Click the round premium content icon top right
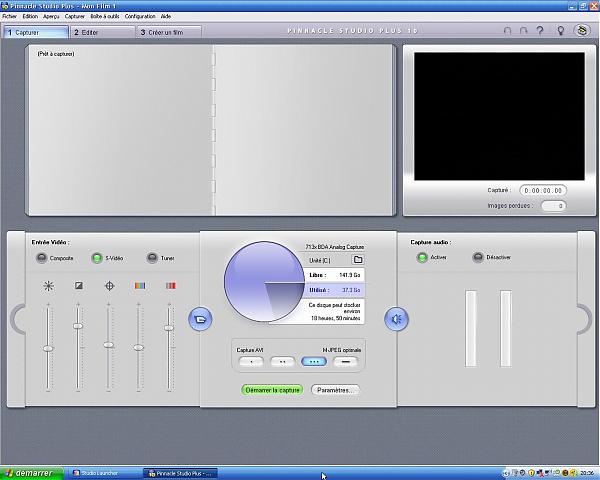 pos(582,30)
